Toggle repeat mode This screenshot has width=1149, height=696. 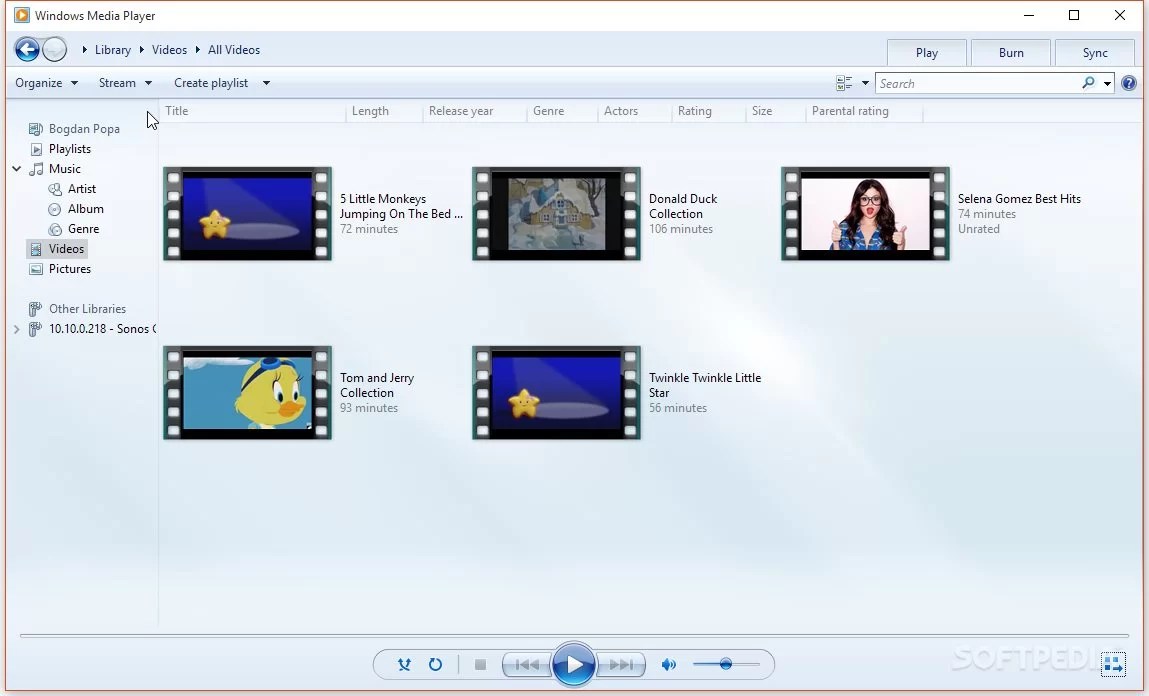click(435, 664)
